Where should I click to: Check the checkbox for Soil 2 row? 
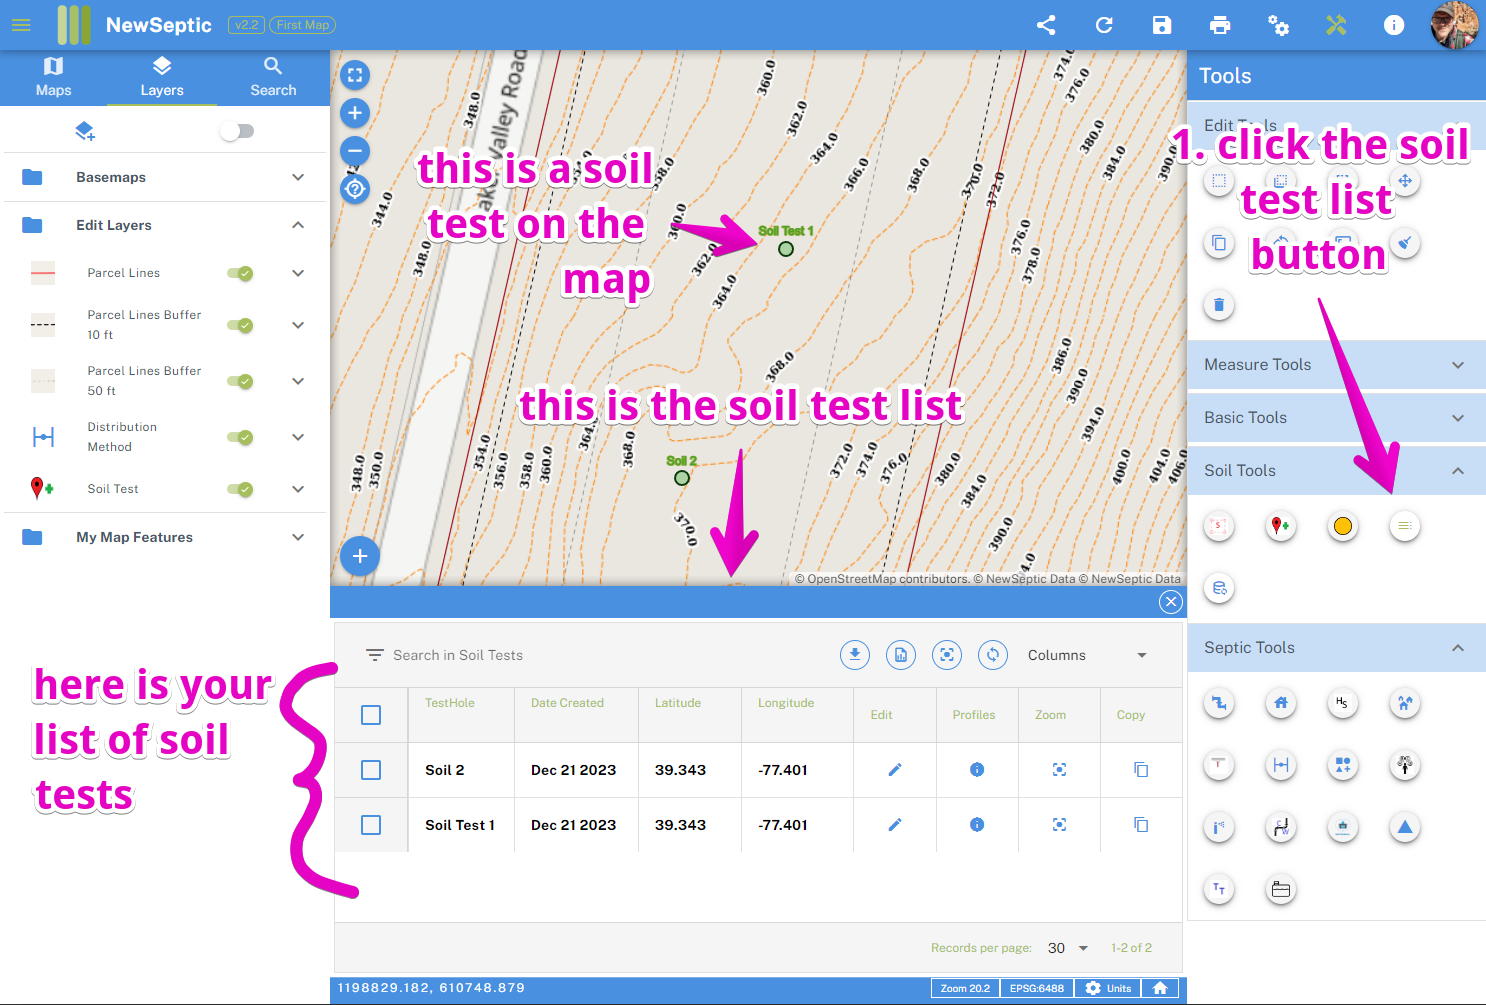tap(371, 770)
